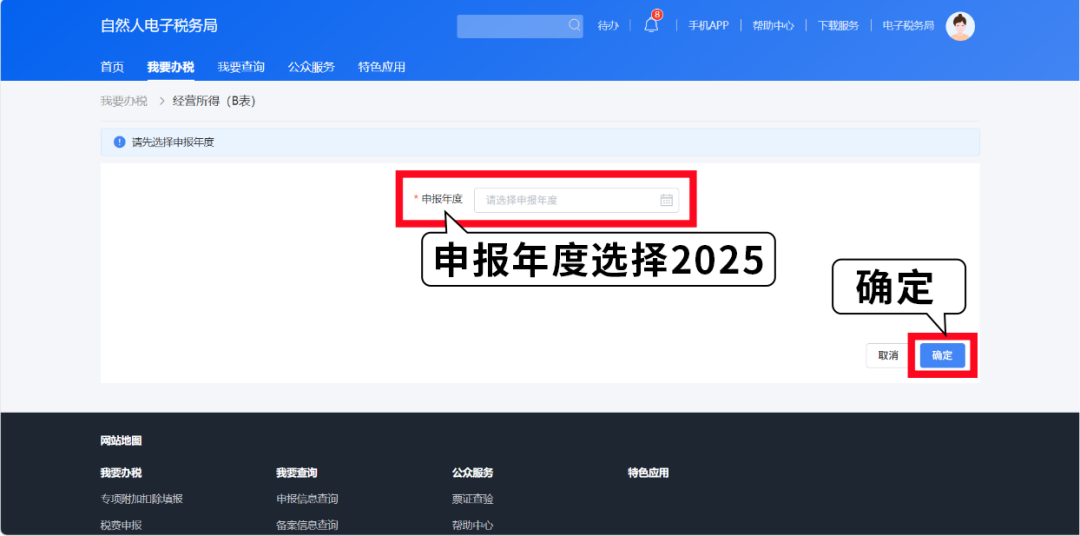This screenshot has width=1080, height=536.
Task: Open the 手机APP link
Action: point(708,25)
